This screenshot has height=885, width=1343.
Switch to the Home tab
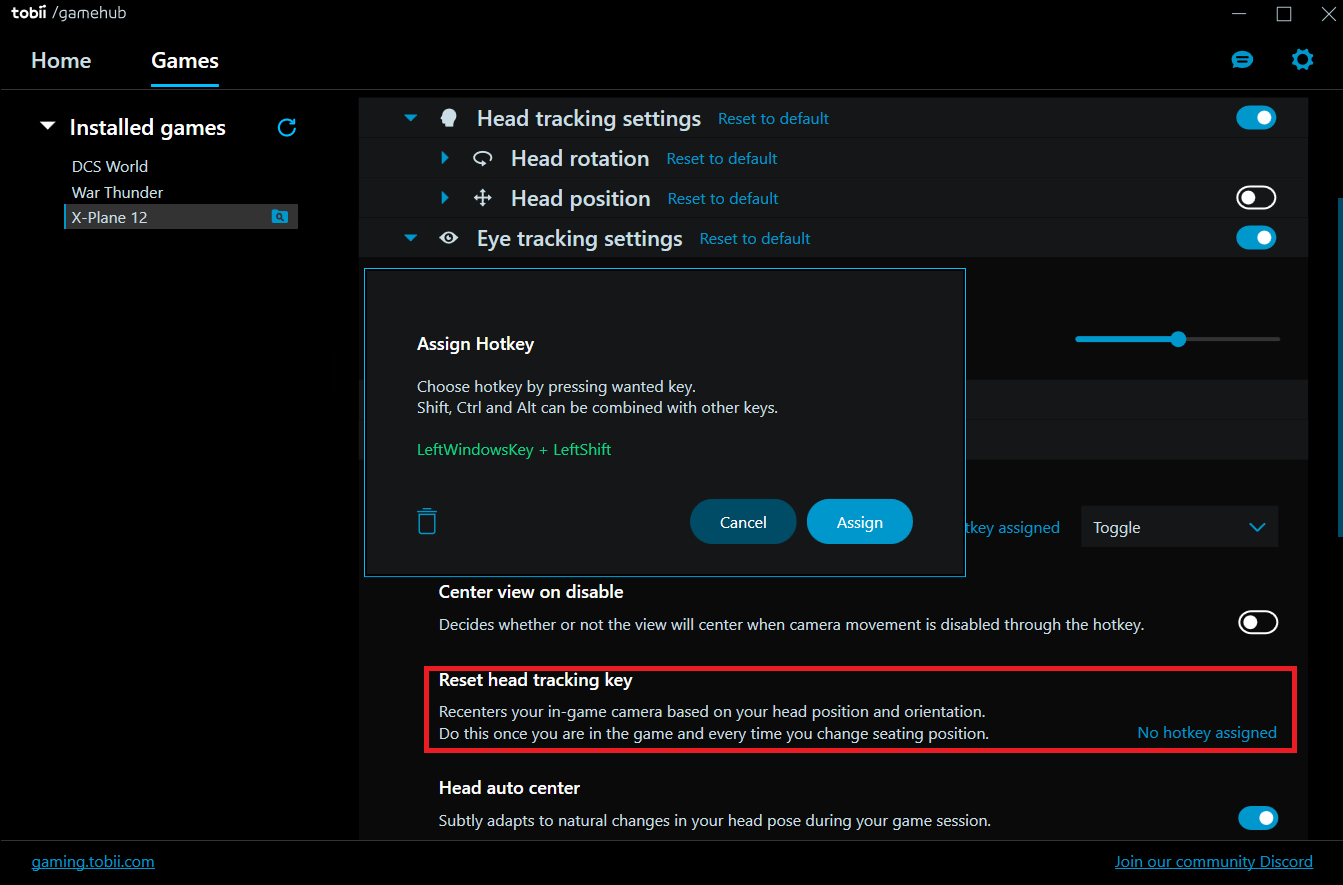point(61,60)
